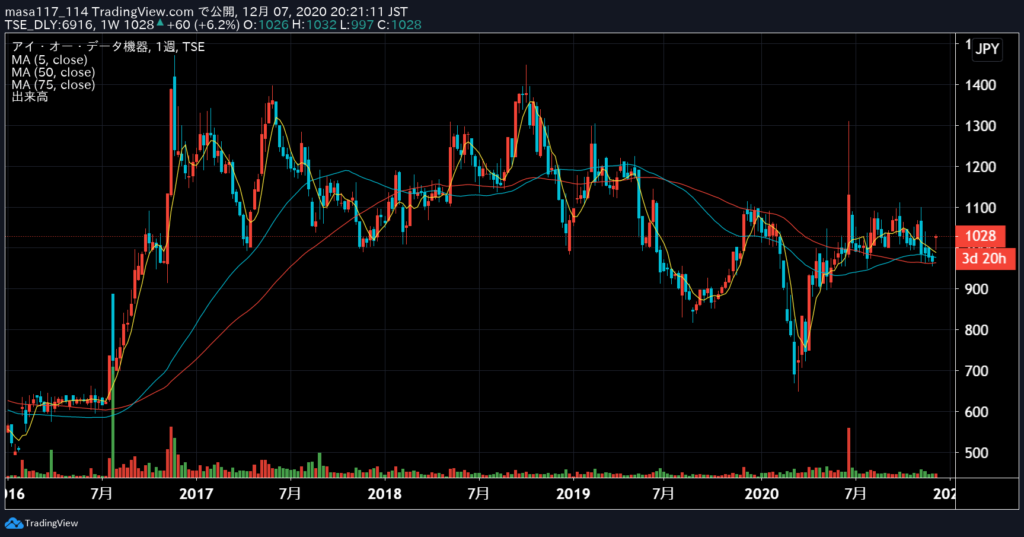Click the 500 price axis label

click(976, 453)
